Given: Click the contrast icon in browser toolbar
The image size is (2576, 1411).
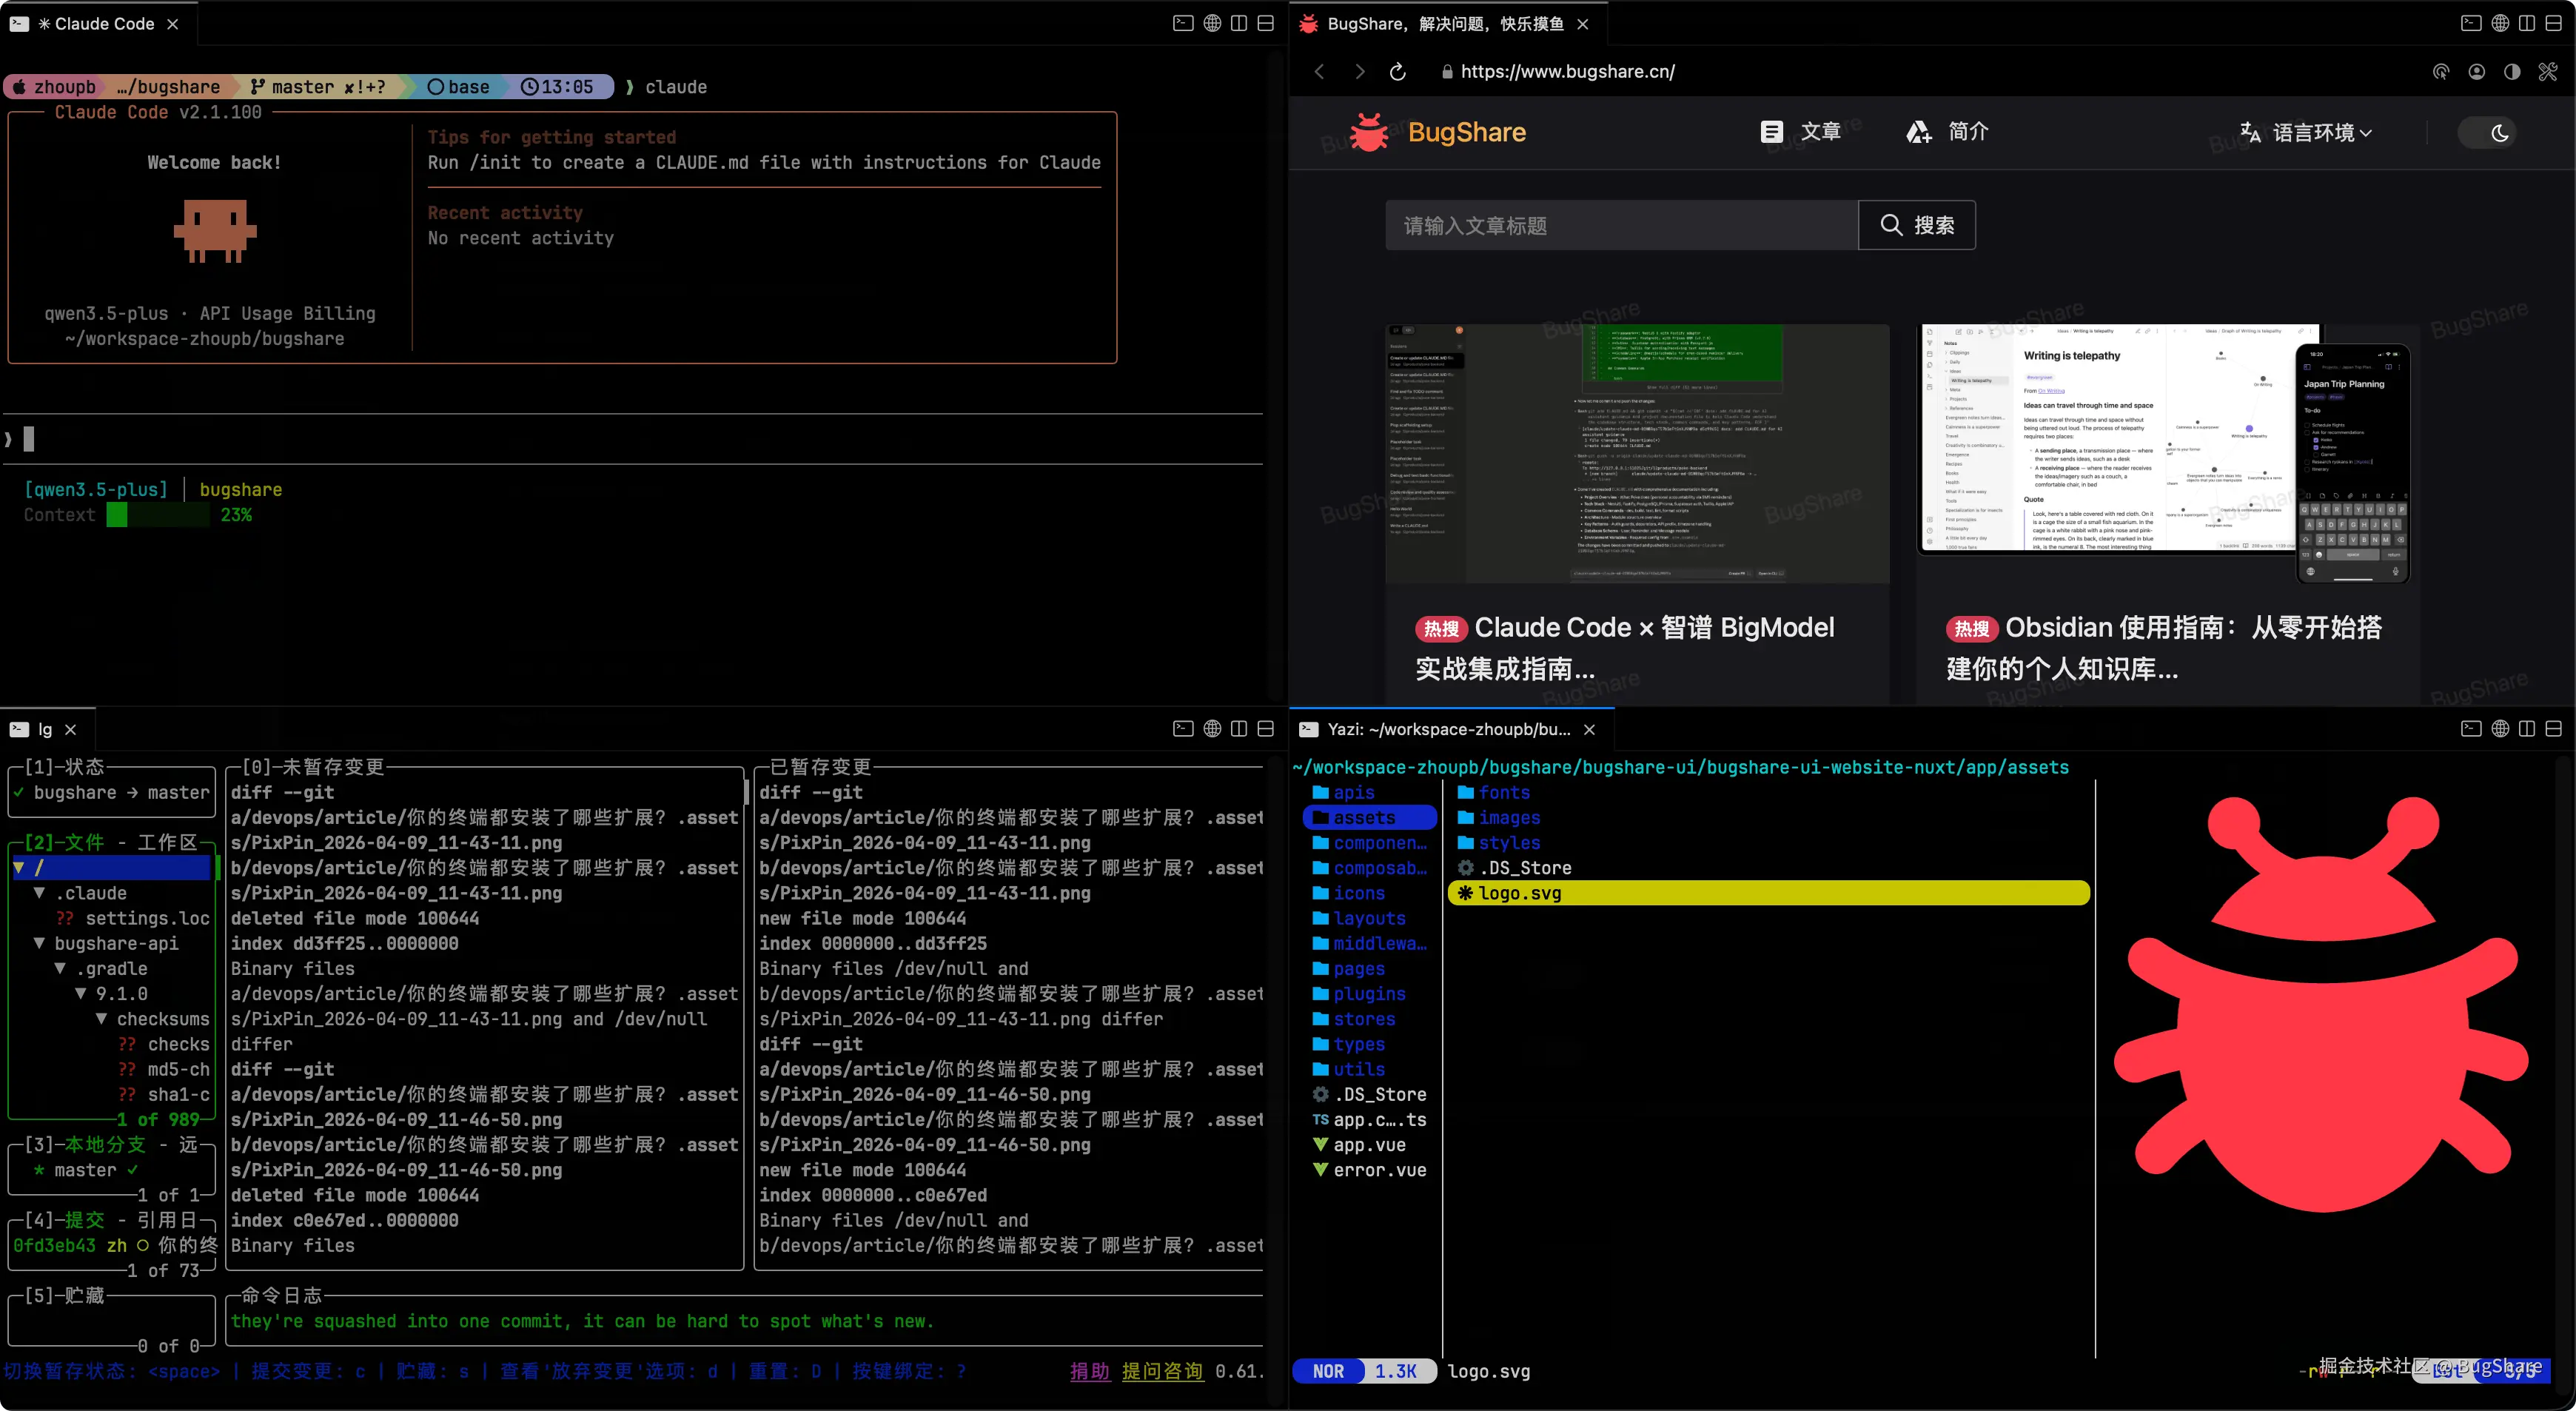Looking at the screenshot, I should [x=2511, y=72].
